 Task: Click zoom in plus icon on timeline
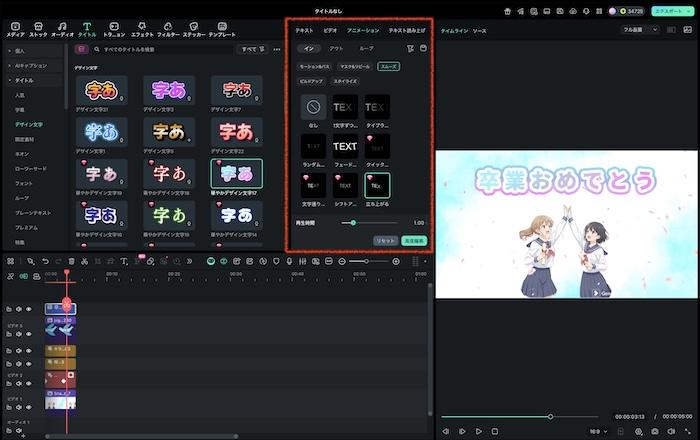[x=396, y=262]
